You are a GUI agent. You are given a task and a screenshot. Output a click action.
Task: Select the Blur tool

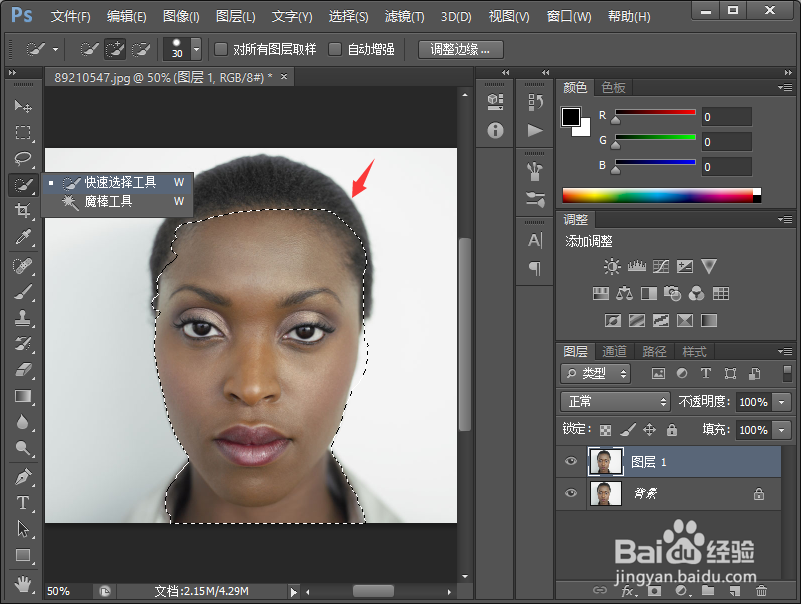click(22, 422)
